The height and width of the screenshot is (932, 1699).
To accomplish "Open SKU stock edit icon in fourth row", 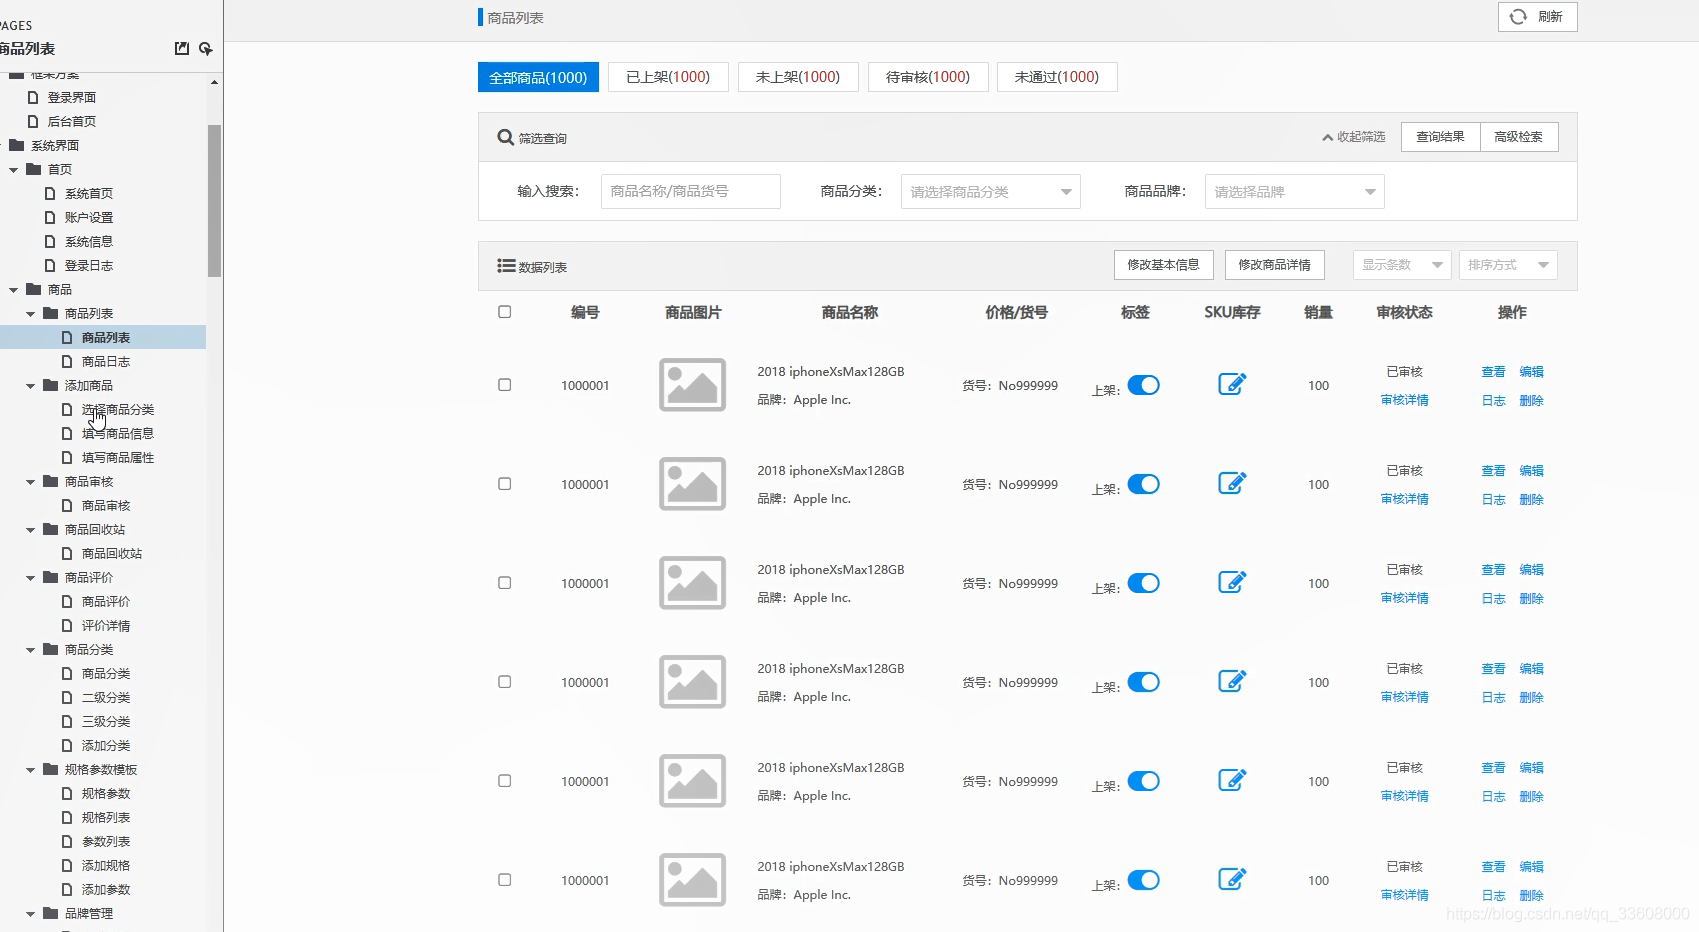I will coord(1232,681).
